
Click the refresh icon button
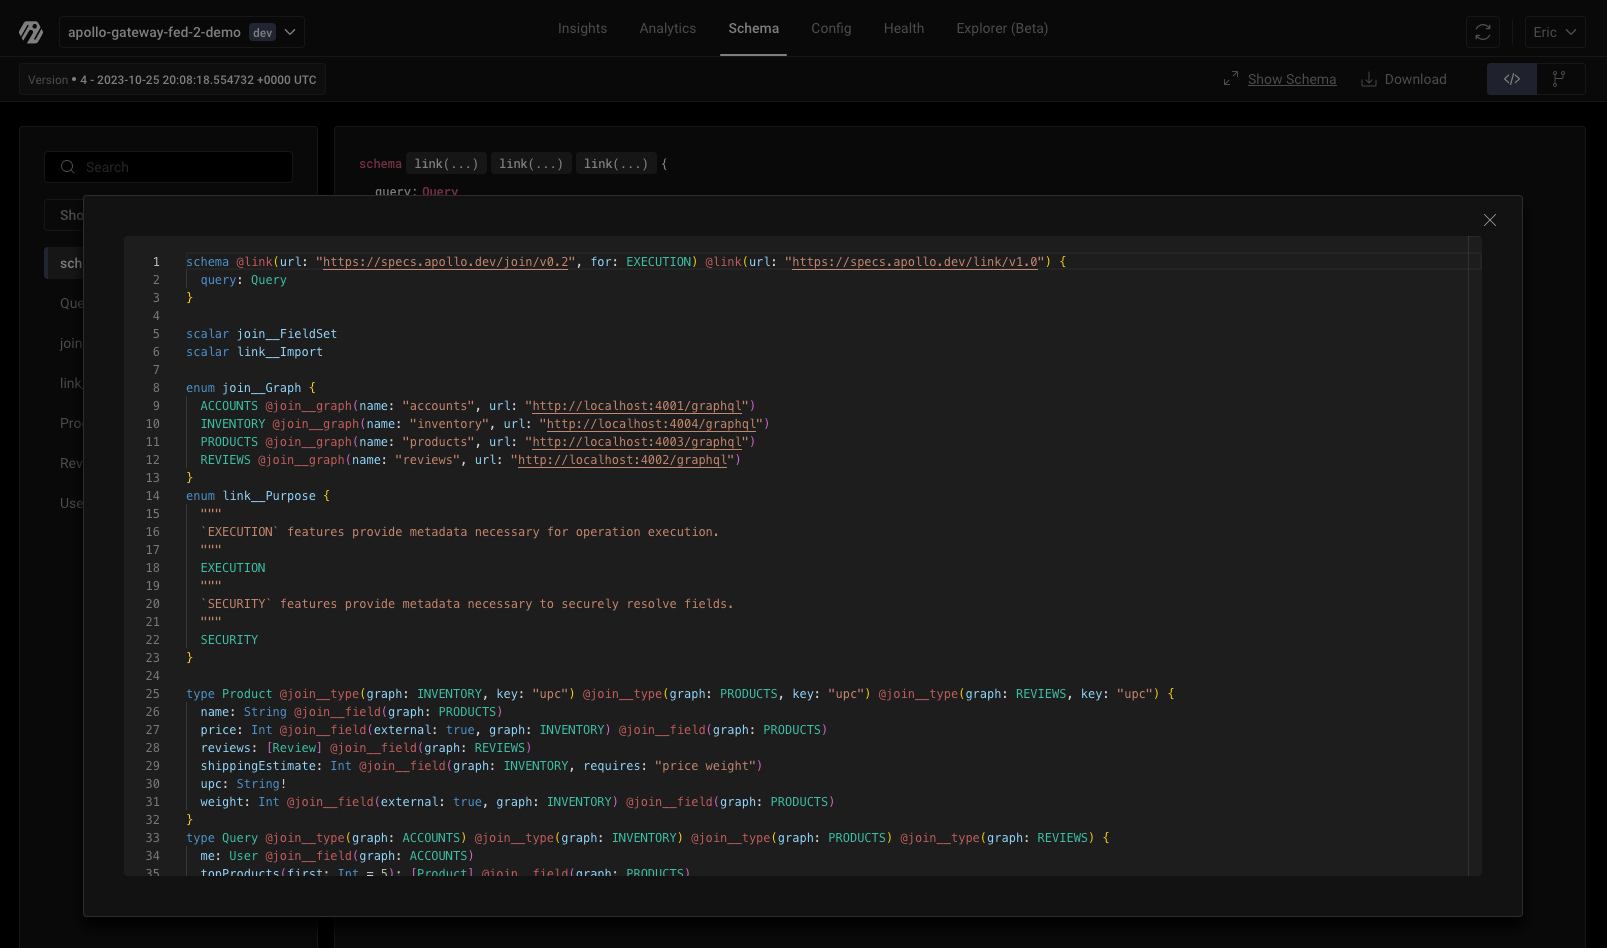1482,32
